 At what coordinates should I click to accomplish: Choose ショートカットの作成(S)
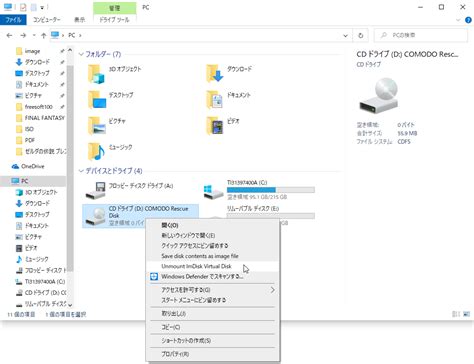pos(213,341)
